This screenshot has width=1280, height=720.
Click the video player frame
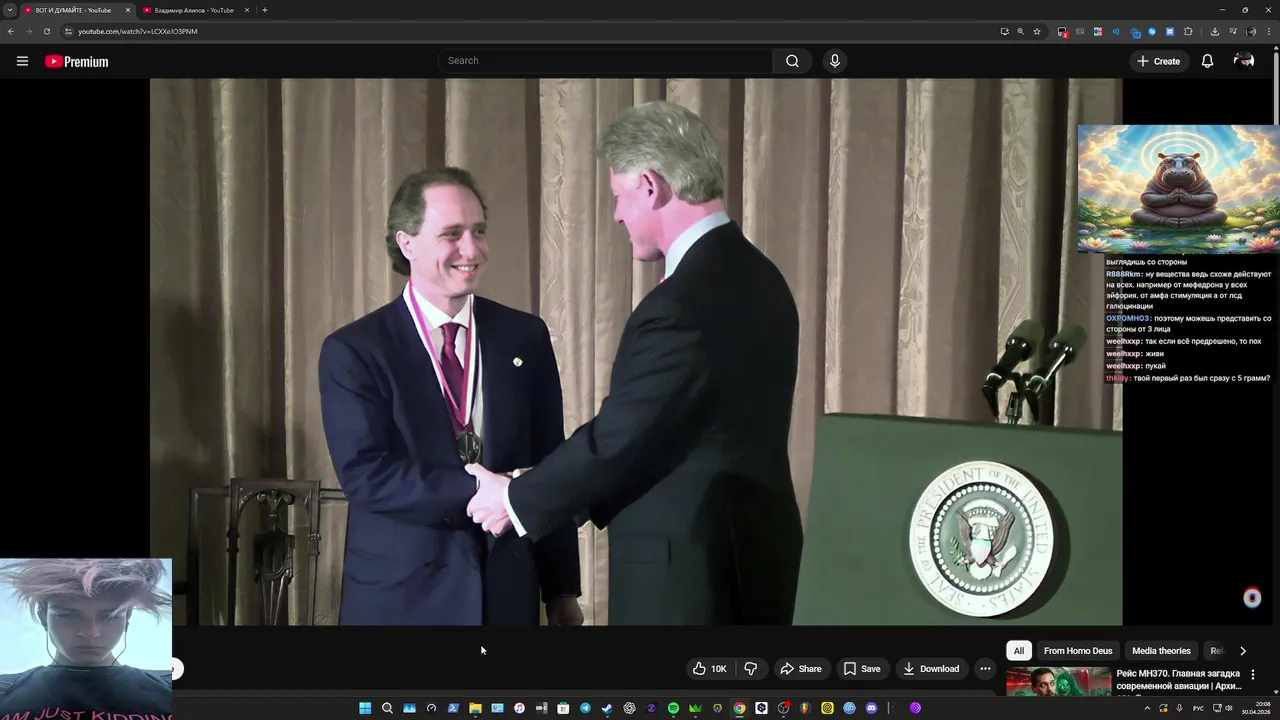click(636, 352)
